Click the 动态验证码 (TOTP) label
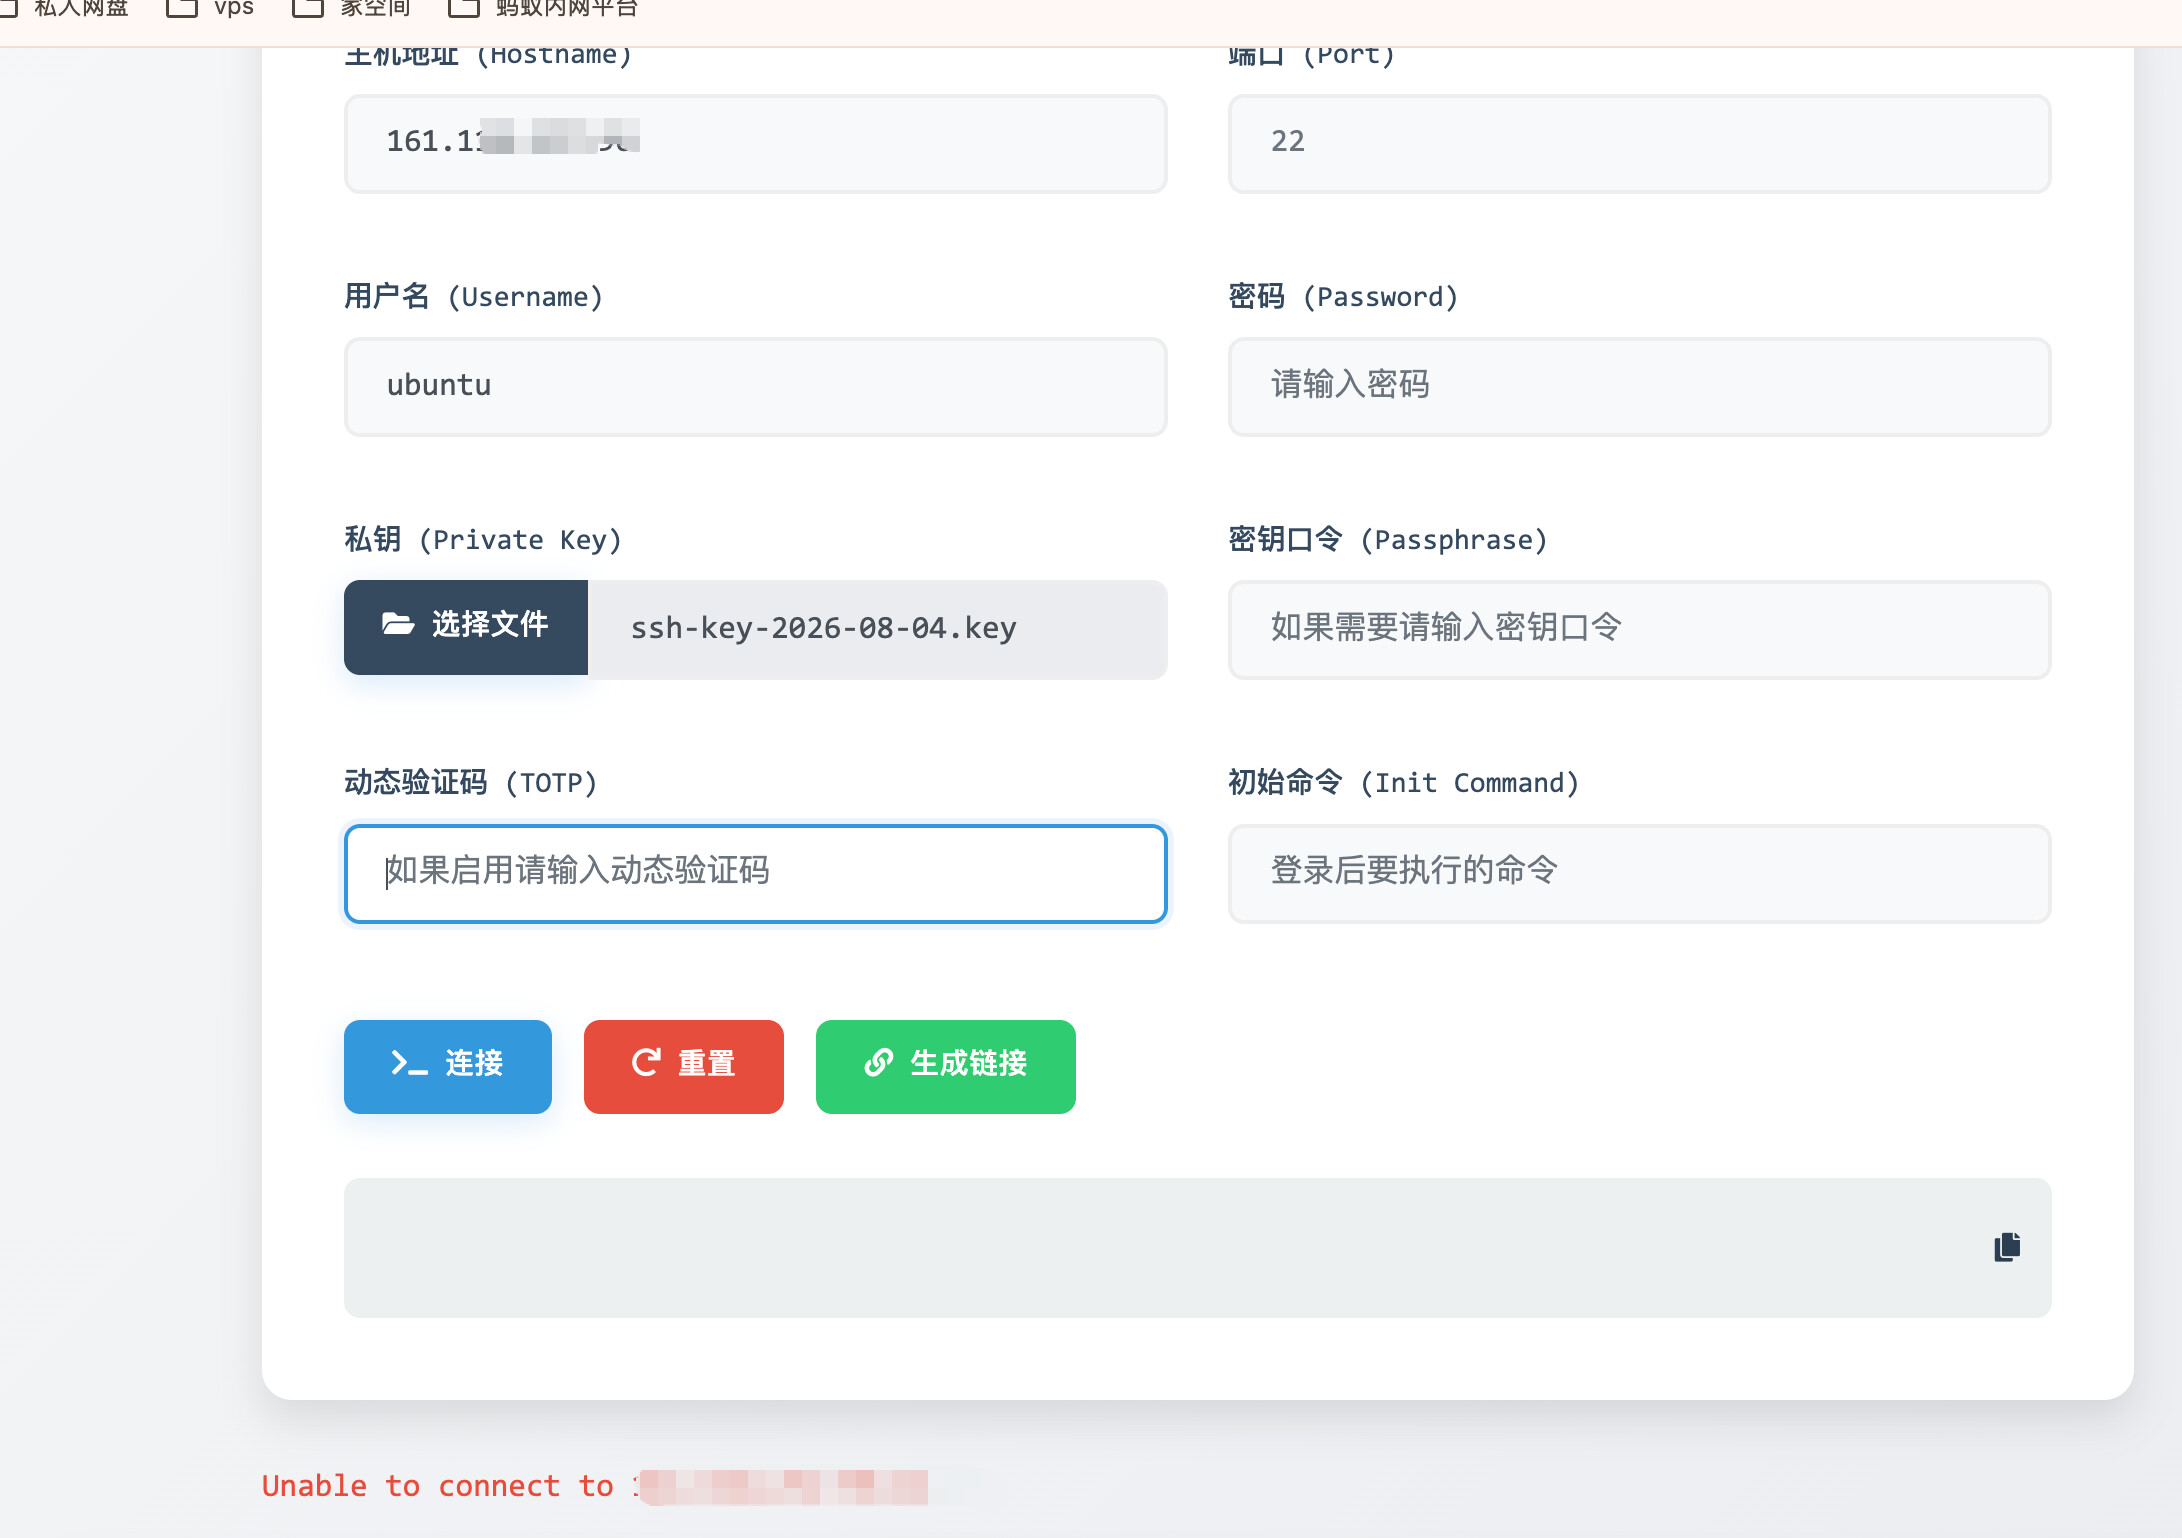Viewport: 2182px width, 1538px height. point(470,782)
